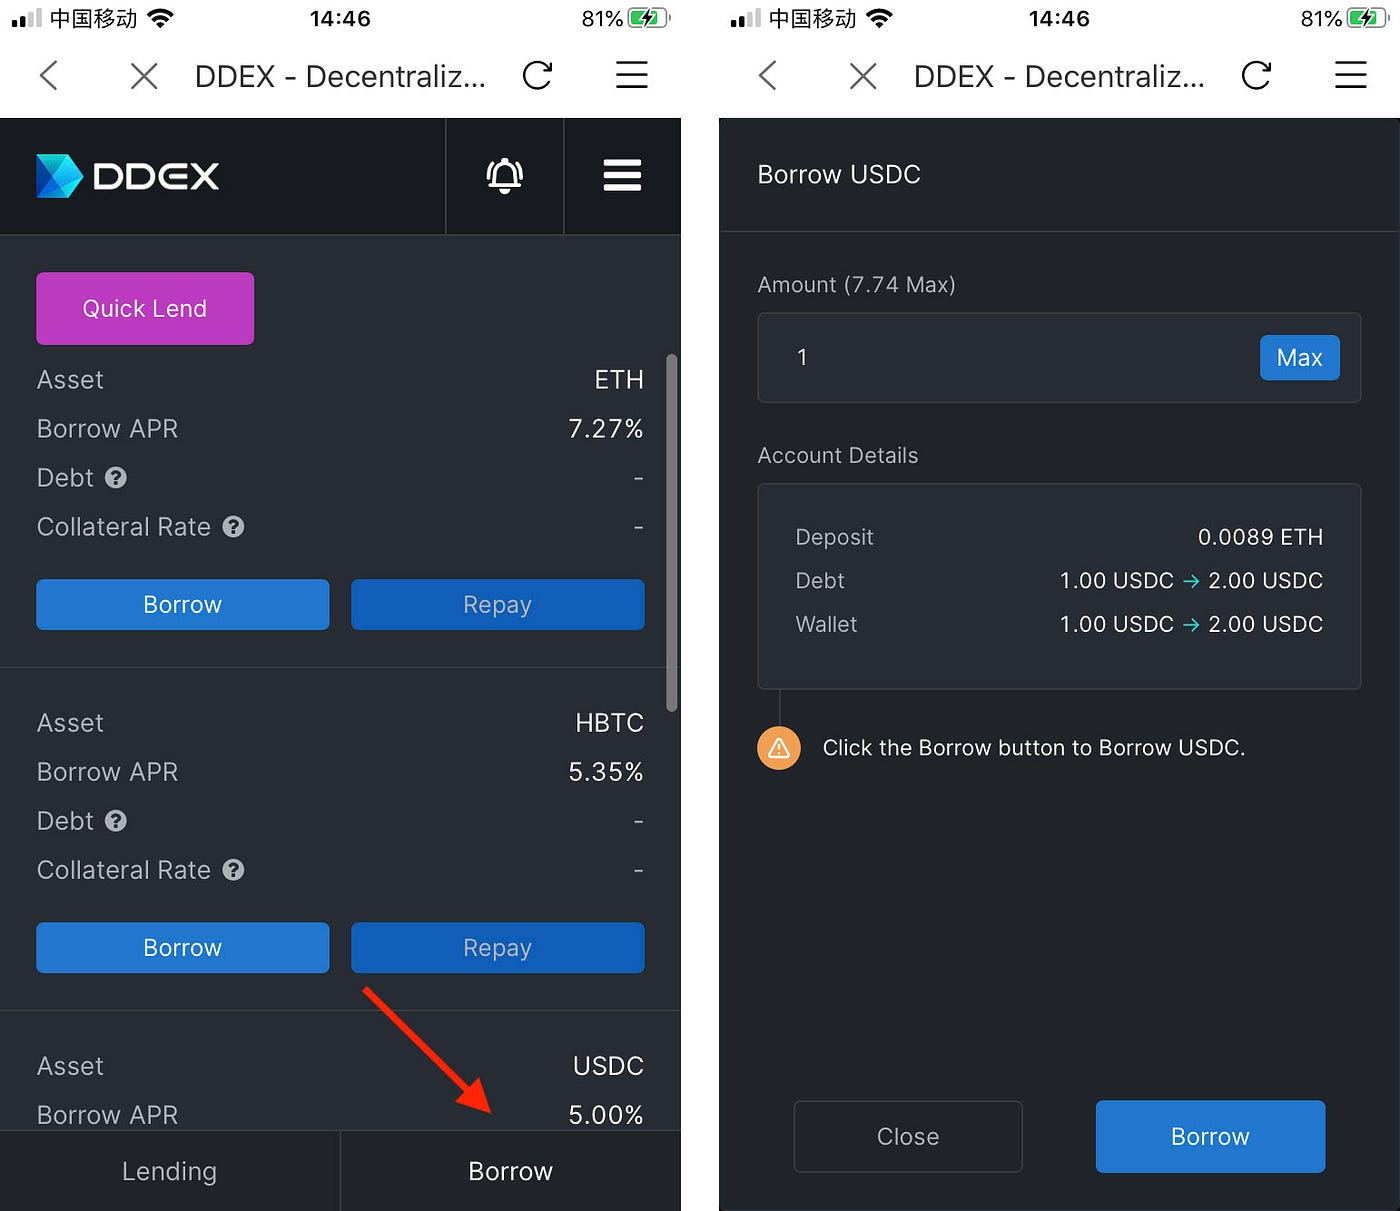Close the page with X in left phone
Viewport: 1400px width, 1211px height.
pyautogui.click(x=144, y=76)
